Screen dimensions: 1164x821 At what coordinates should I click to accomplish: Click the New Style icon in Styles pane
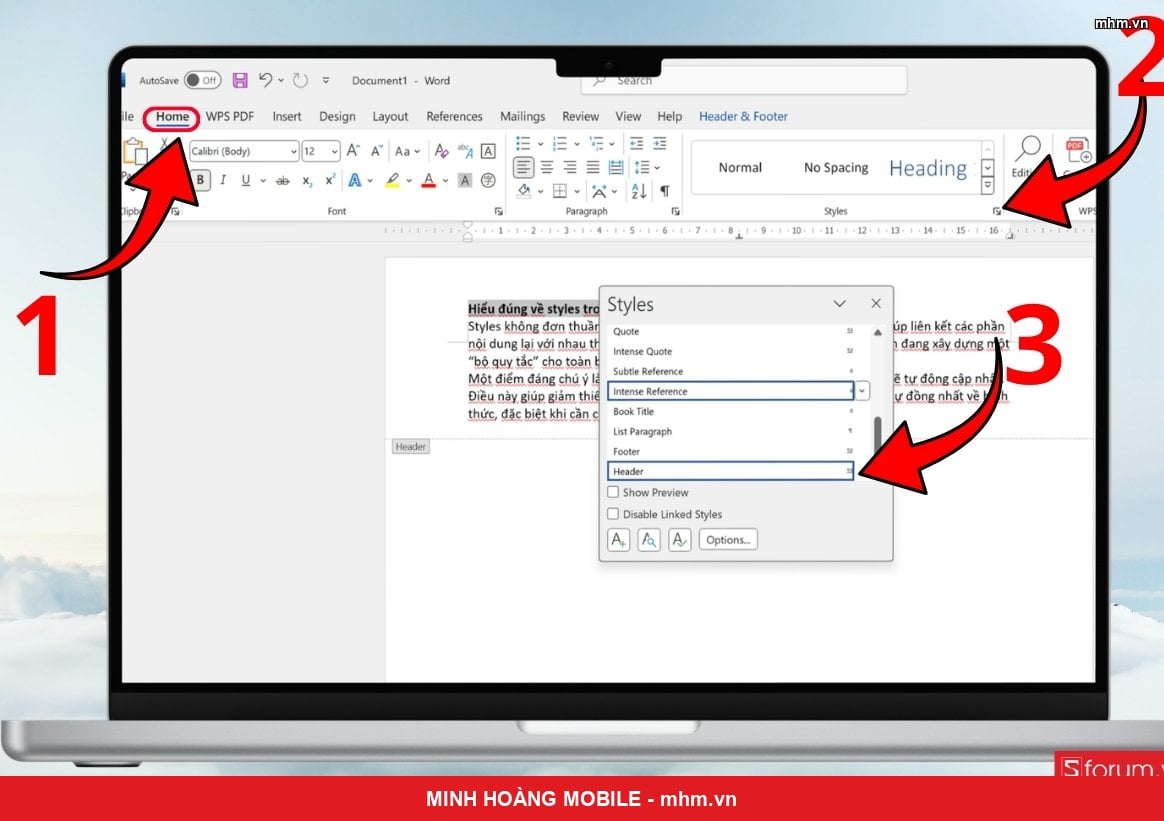pos(618,540)
